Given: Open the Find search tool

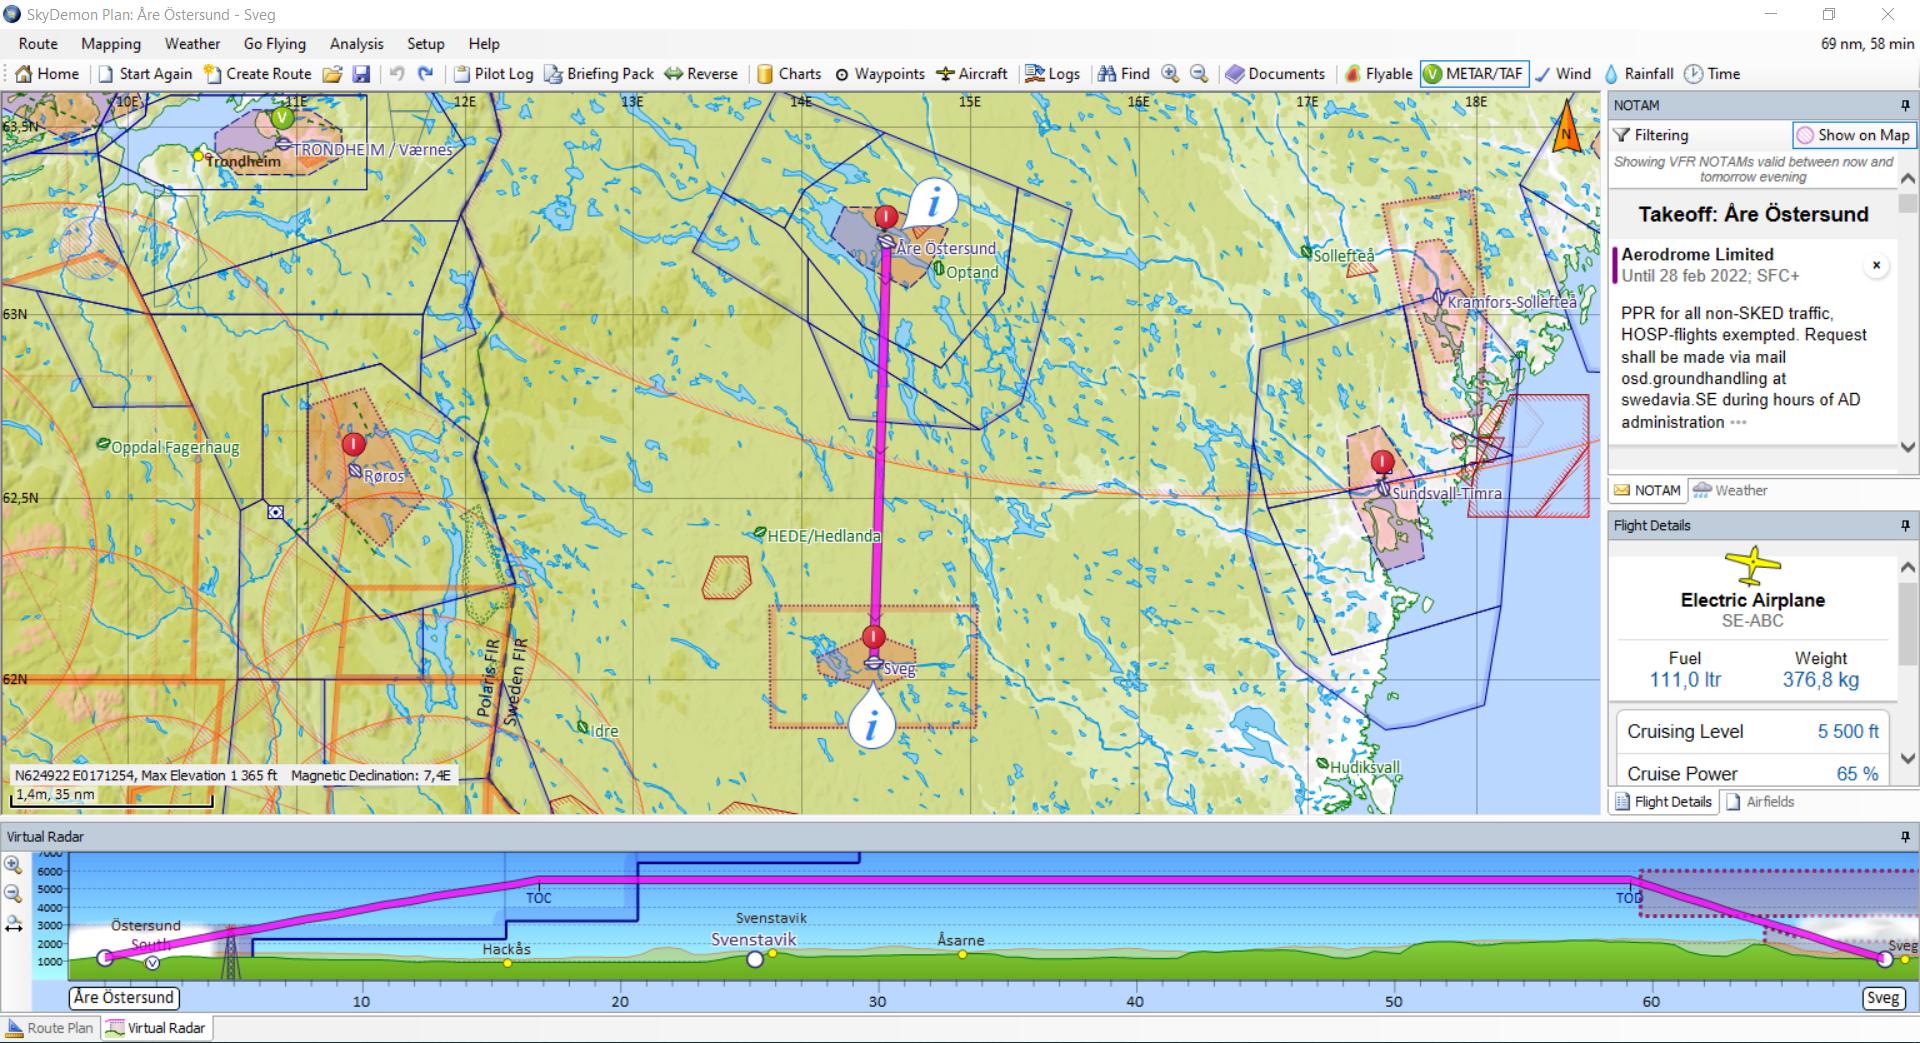Looking at the screenshot, I should [x=1124, y=74].
